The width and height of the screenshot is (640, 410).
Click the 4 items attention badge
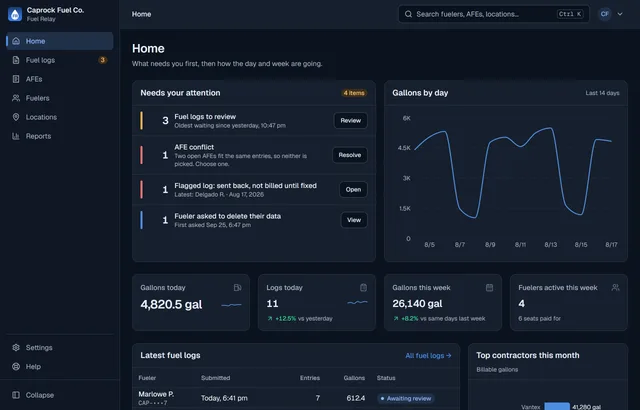pos(354,93)
